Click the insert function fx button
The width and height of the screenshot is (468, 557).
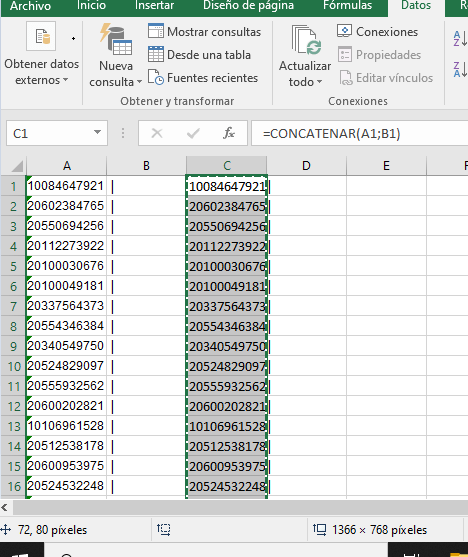pyautogui.click(x=228, y=133)
